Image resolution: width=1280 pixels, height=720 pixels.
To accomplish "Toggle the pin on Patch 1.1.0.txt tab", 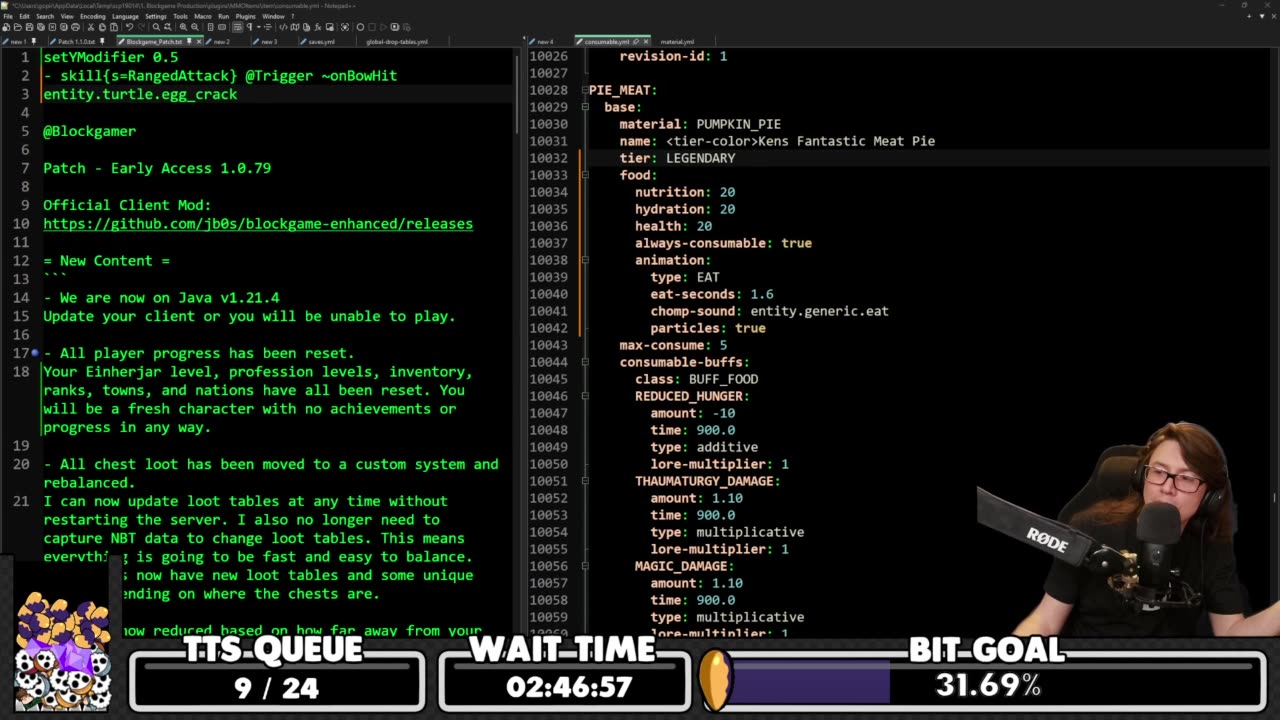I will (x=102, y=42).
